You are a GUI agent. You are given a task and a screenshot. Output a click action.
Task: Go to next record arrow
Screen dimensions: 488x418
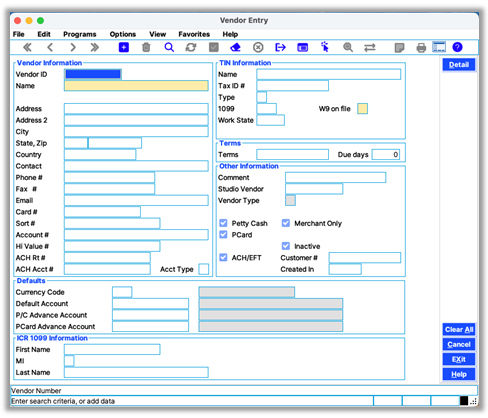pyautogui.click(x=73, y=47)
